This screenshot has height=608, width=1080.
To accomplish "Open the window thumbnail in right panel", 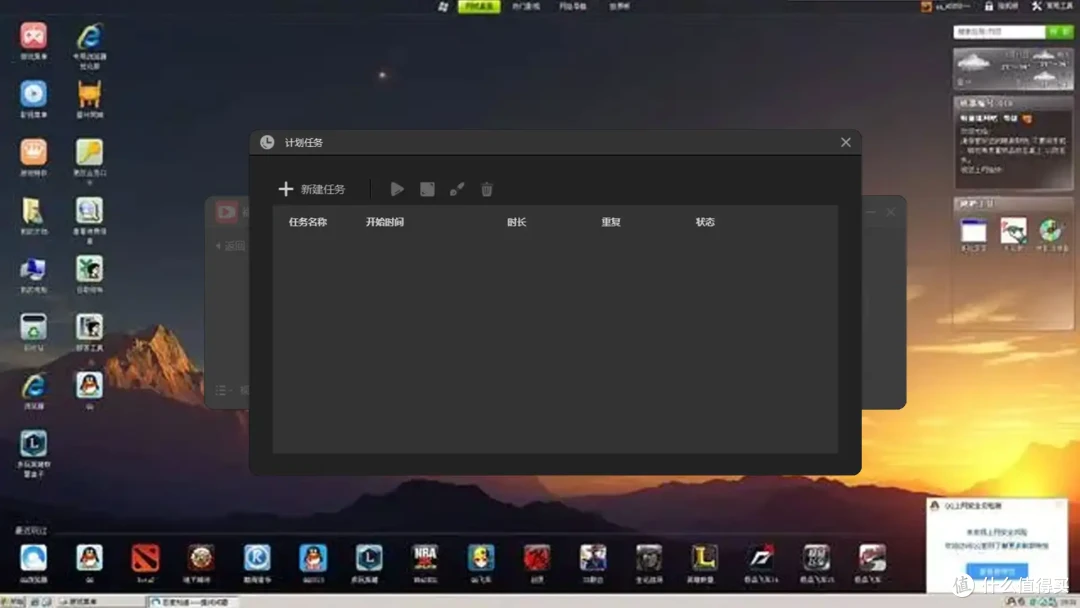I will [973, 232].
